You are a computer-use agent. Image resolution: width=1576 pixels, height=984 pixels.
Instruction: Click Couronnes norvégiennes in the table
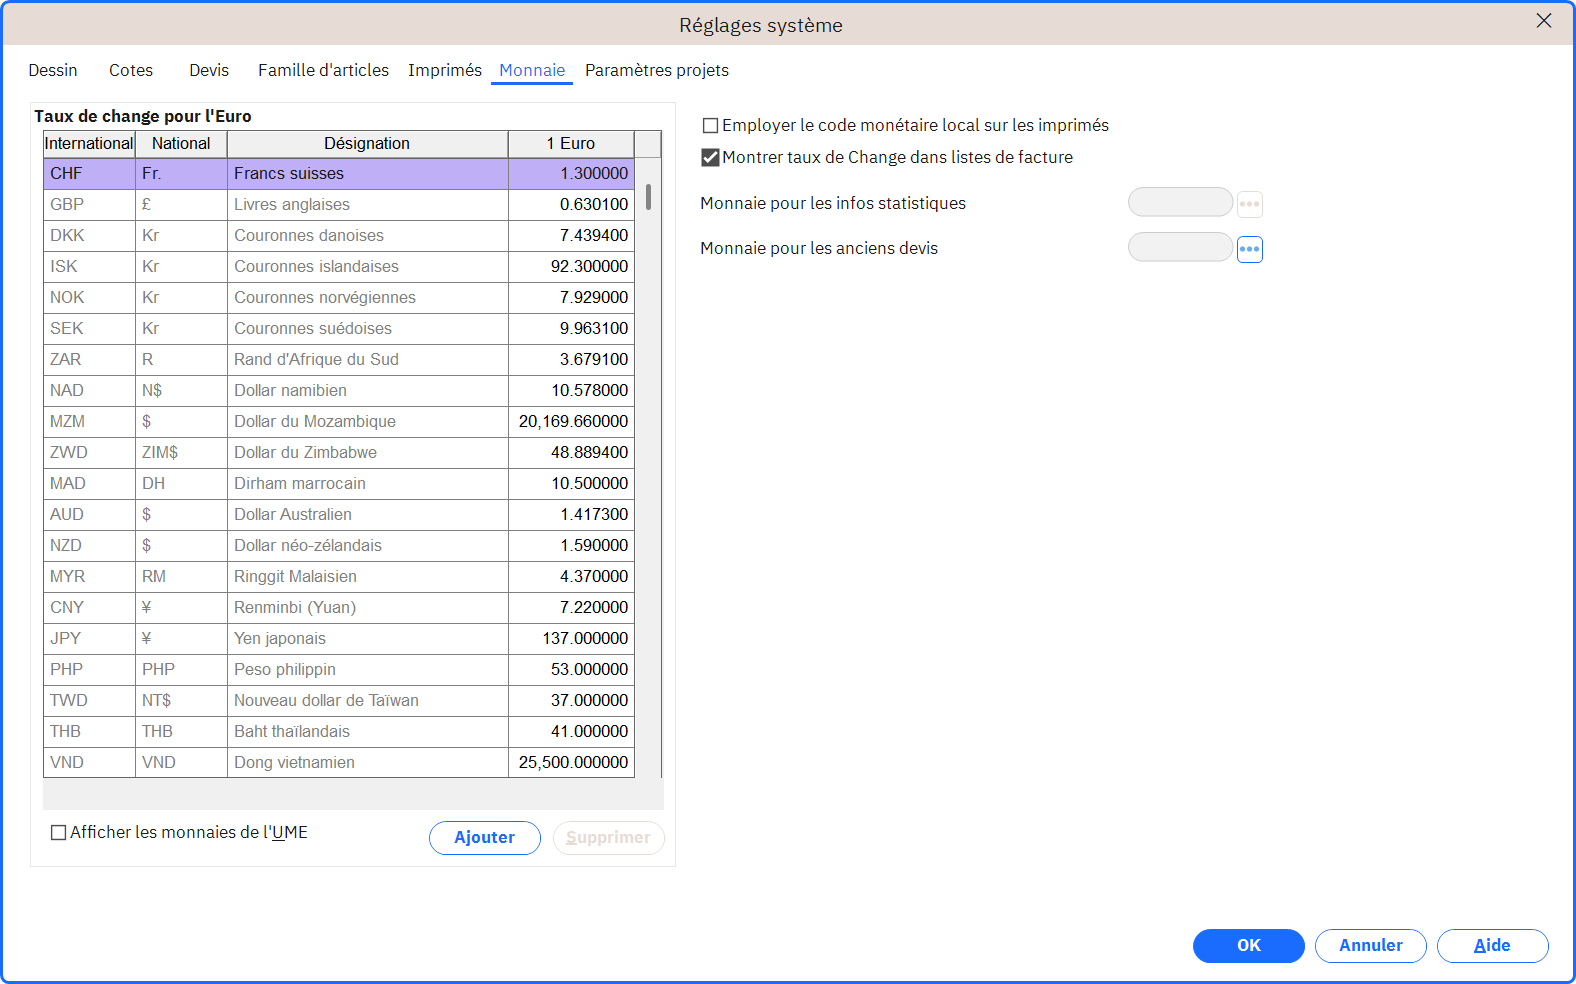click(367, 298)
